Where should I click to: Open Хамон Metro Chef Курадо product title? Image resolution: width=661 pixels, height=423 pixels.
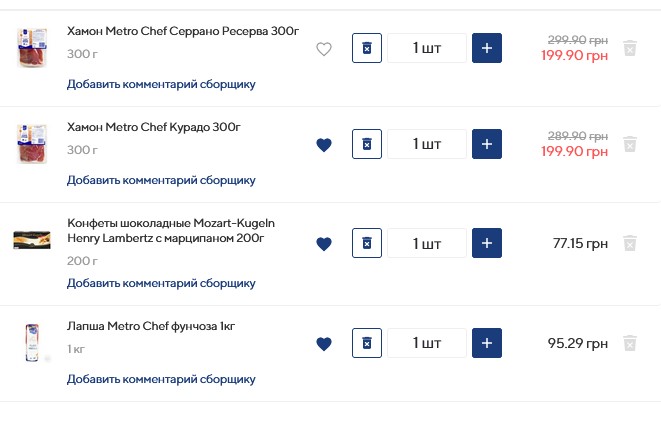point(154,127)
